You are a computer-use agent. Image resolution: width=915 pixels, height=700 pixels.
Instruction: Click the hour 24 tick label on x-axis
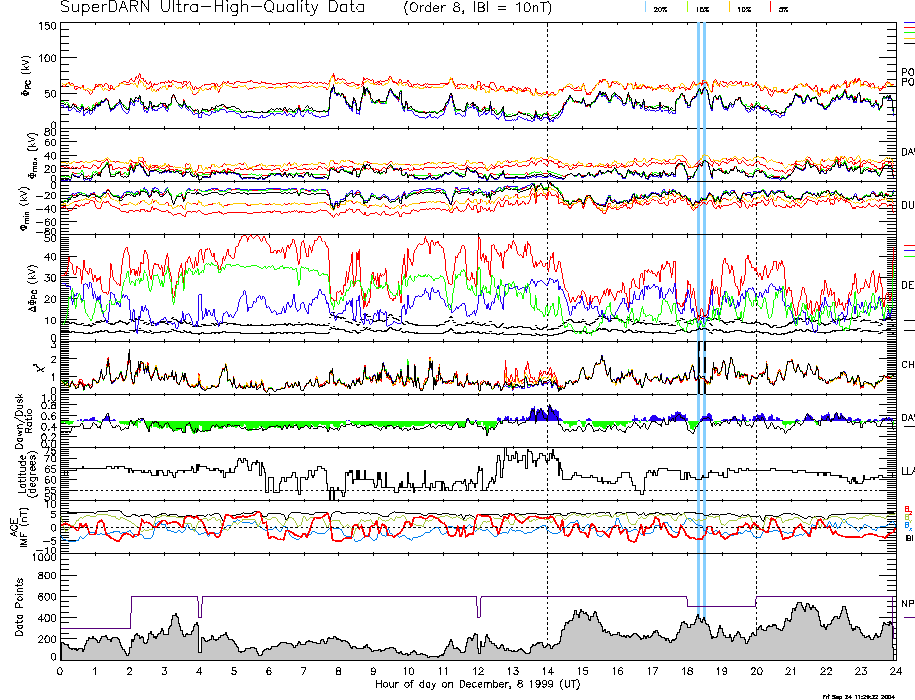(x=894, y=671)
